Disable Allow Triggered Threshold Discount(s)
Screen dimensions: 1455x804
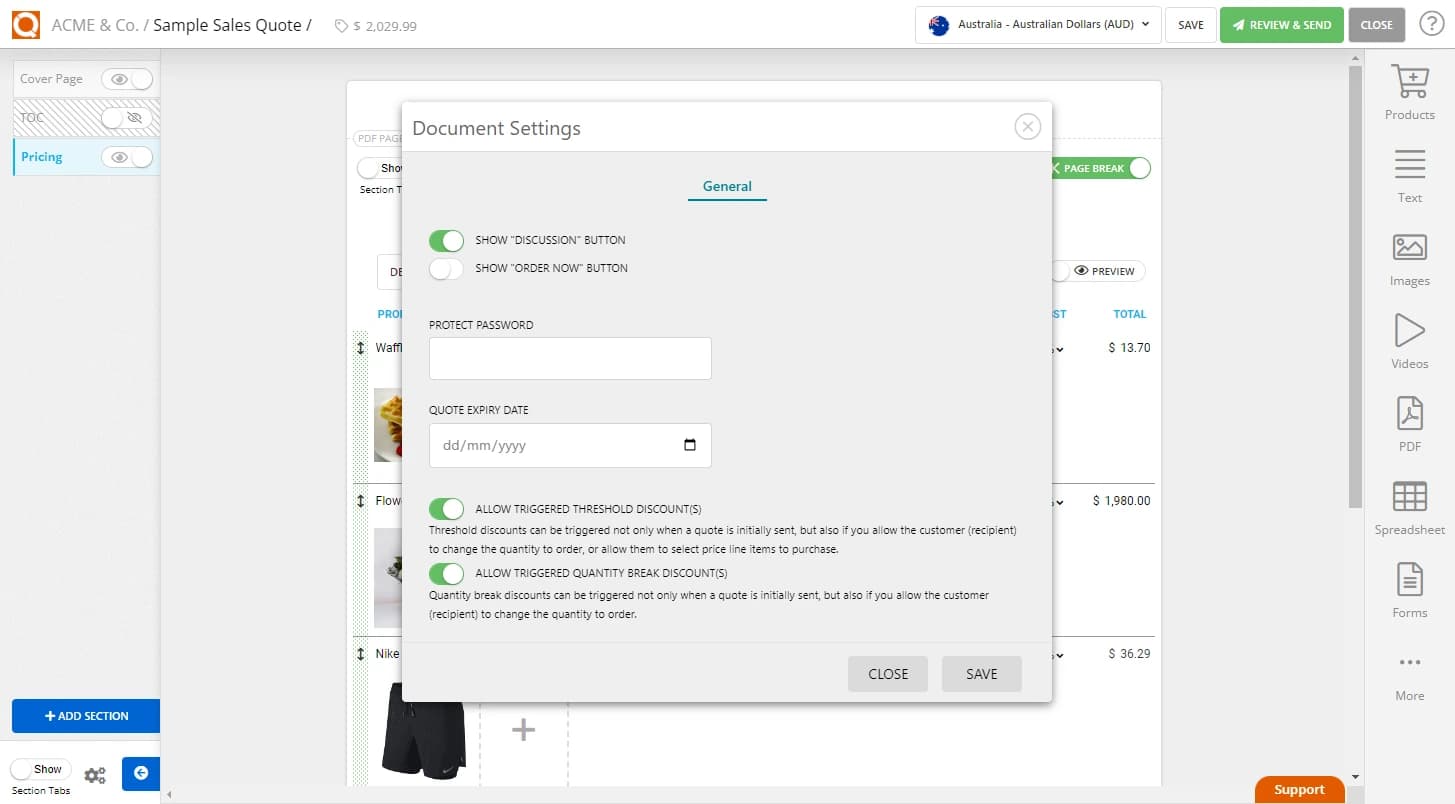(x=446, y=509)
